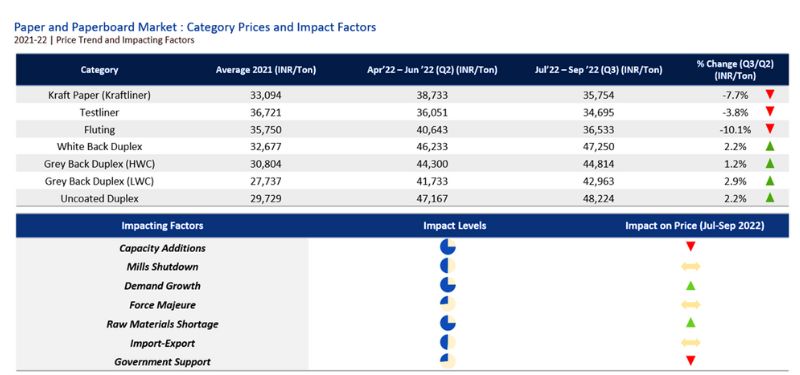Click the Demand Growth impact level pie icon
800x375 pixels.
point(447,285)
